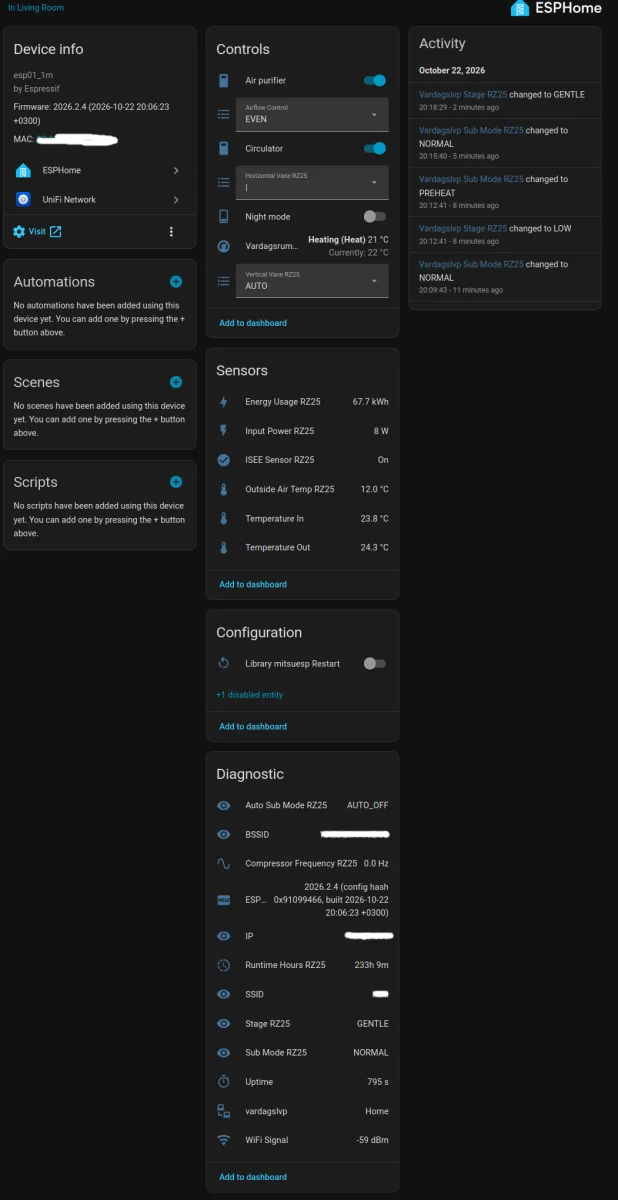Image resolution: width=618 pixels, height=1200 pixels.
Task: Click the Temperature Out thermometer icon
Action: (224, 548)
